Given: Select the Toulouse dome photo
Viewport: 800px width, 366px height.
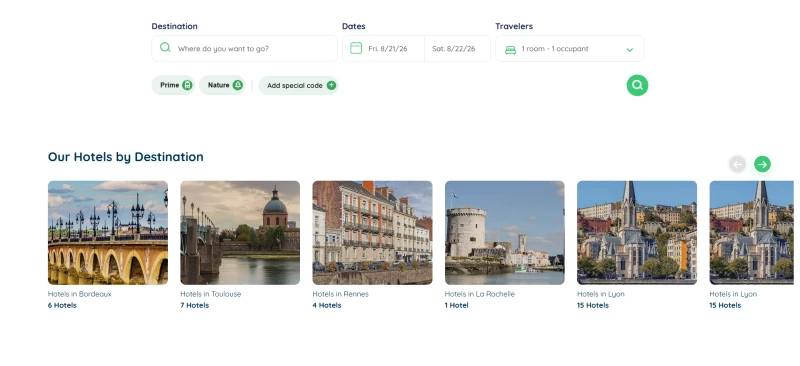Looking at the screenshot, I should coord(240,233).
